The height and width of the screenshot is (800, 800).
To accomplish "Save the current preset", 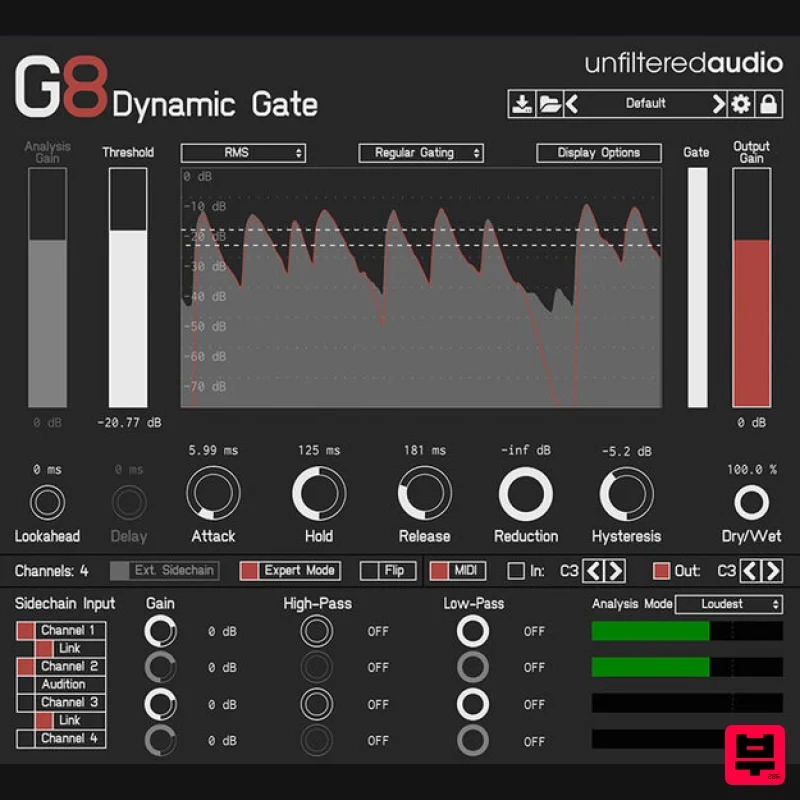I will (522, 103).
